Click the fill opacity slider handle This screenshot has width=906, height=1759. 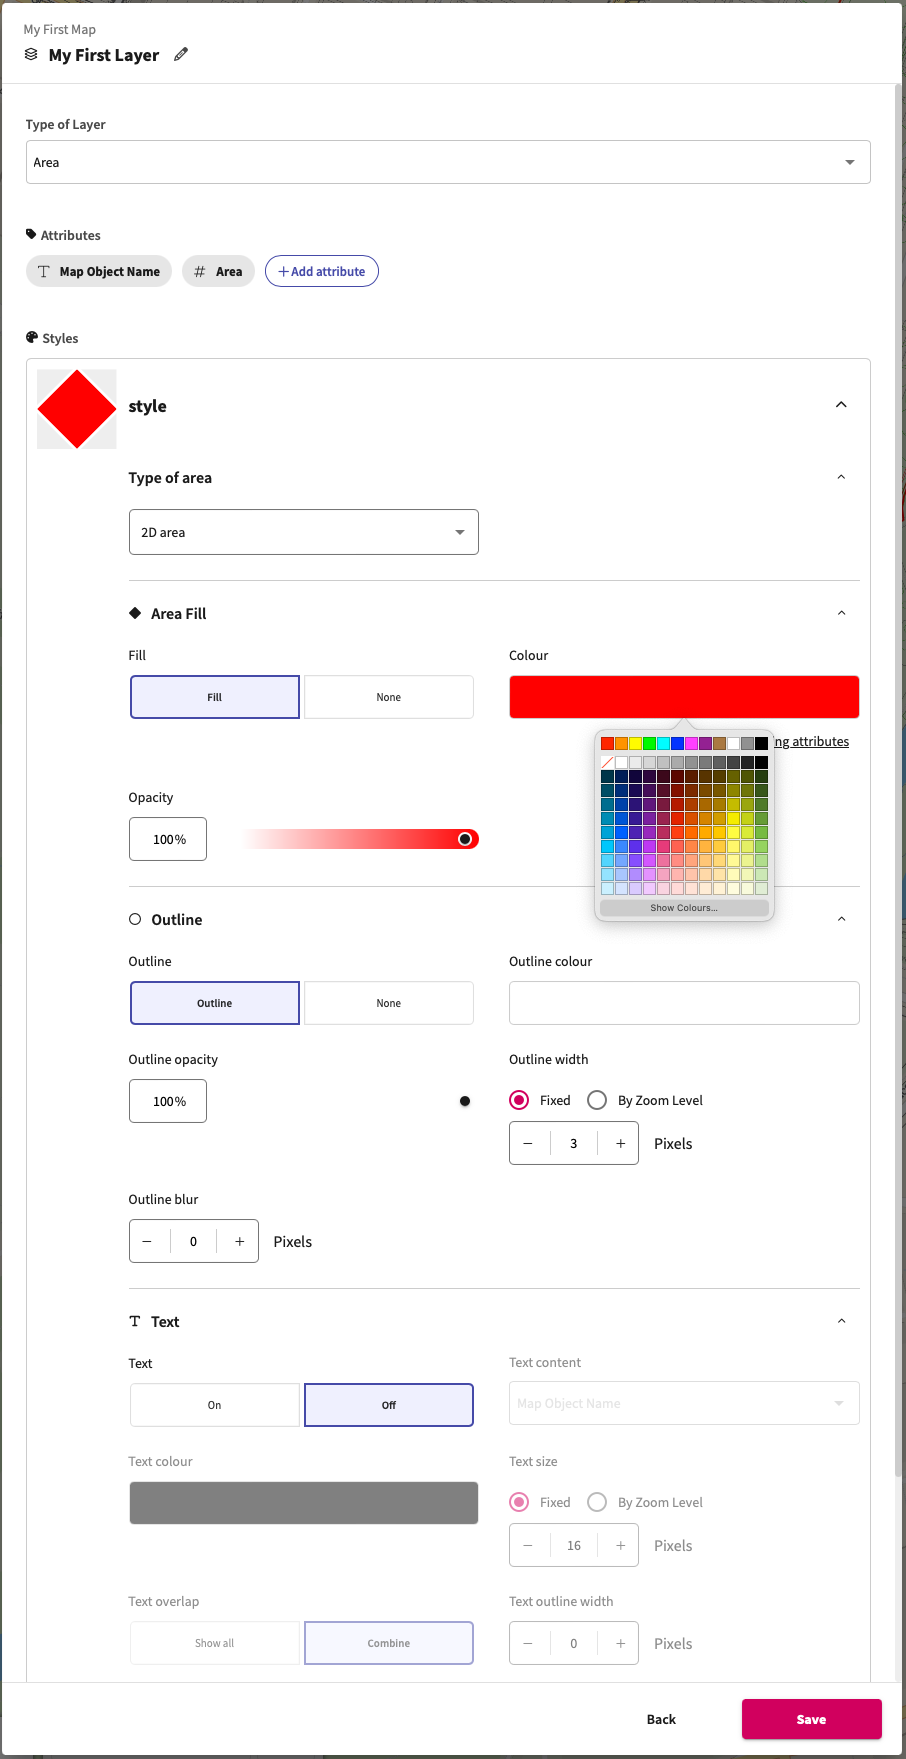point(465,839)
